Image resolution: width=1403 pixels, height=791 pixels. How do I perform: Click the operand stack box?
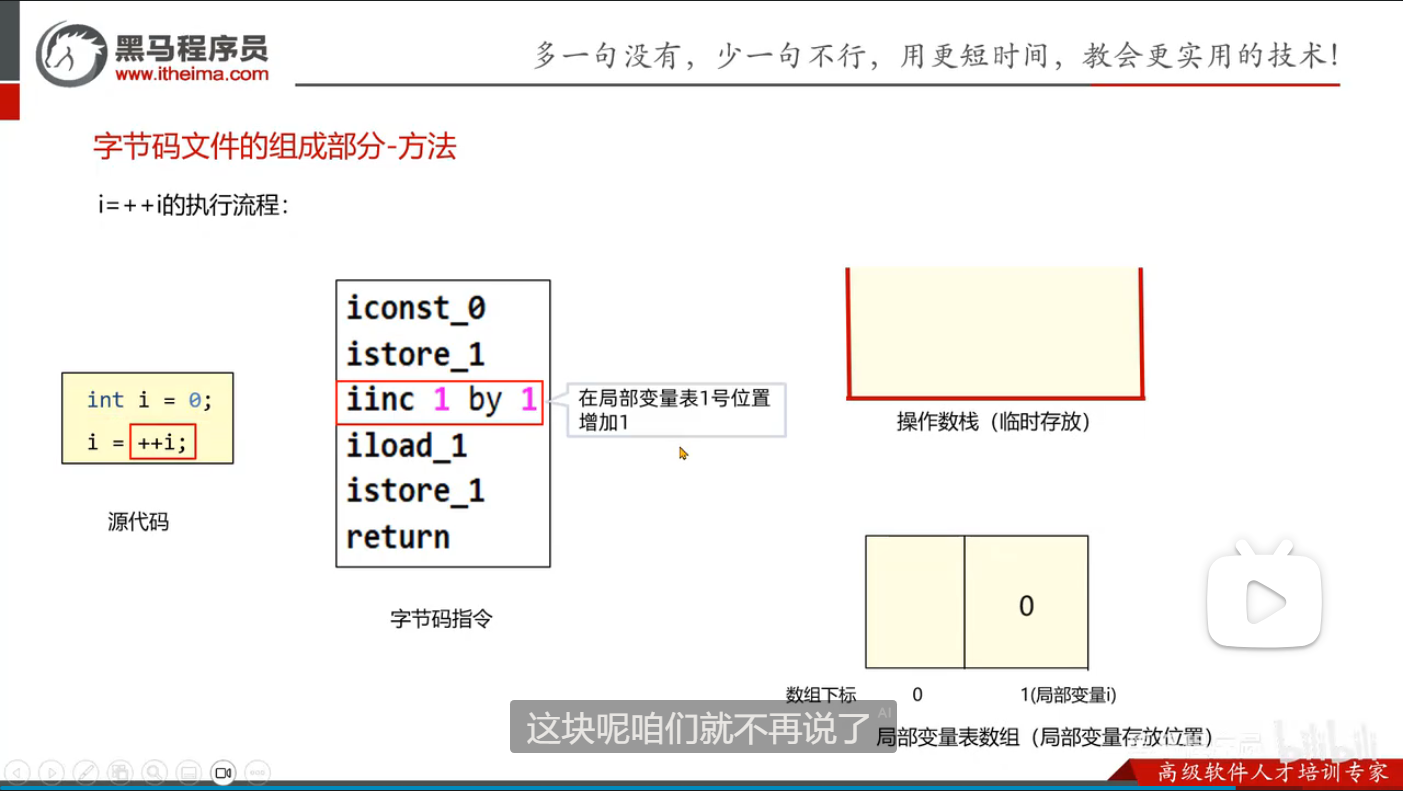995,333
